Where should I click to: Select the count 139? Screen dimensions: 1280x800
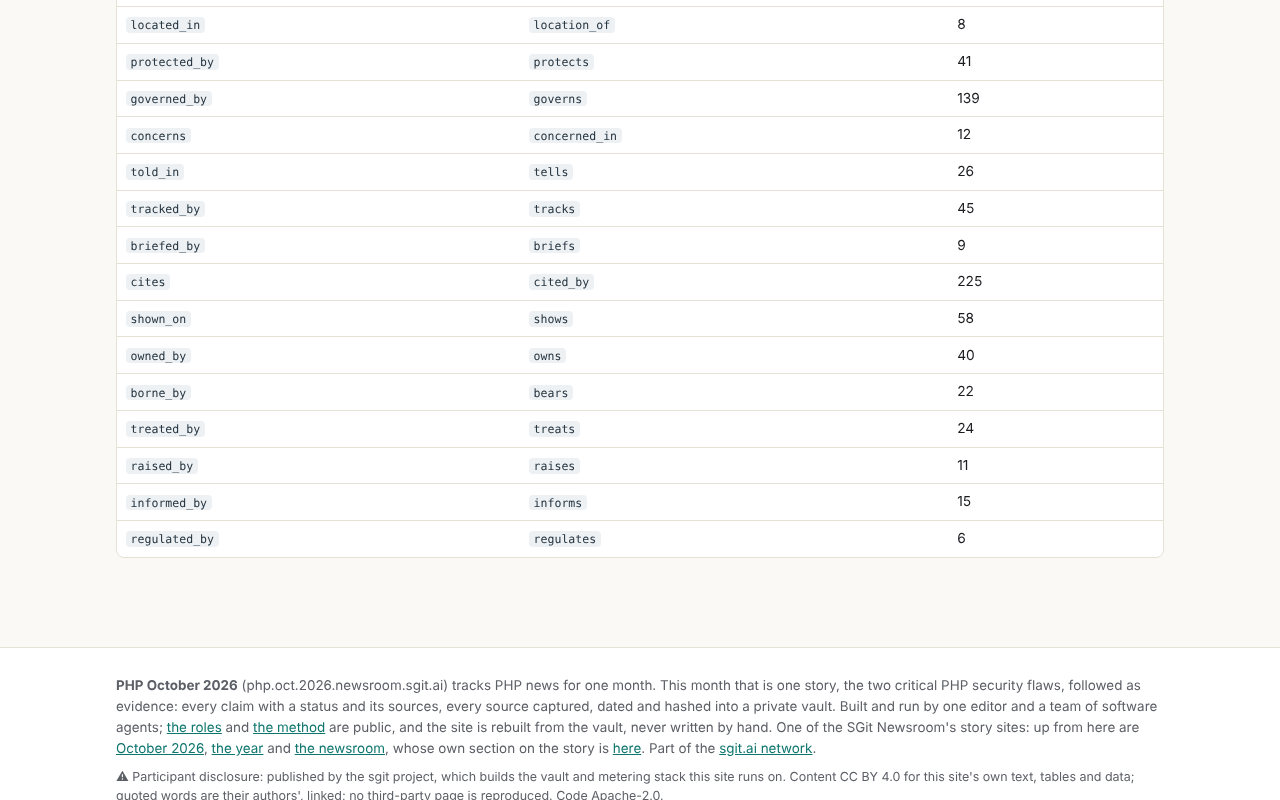[968, 98]
